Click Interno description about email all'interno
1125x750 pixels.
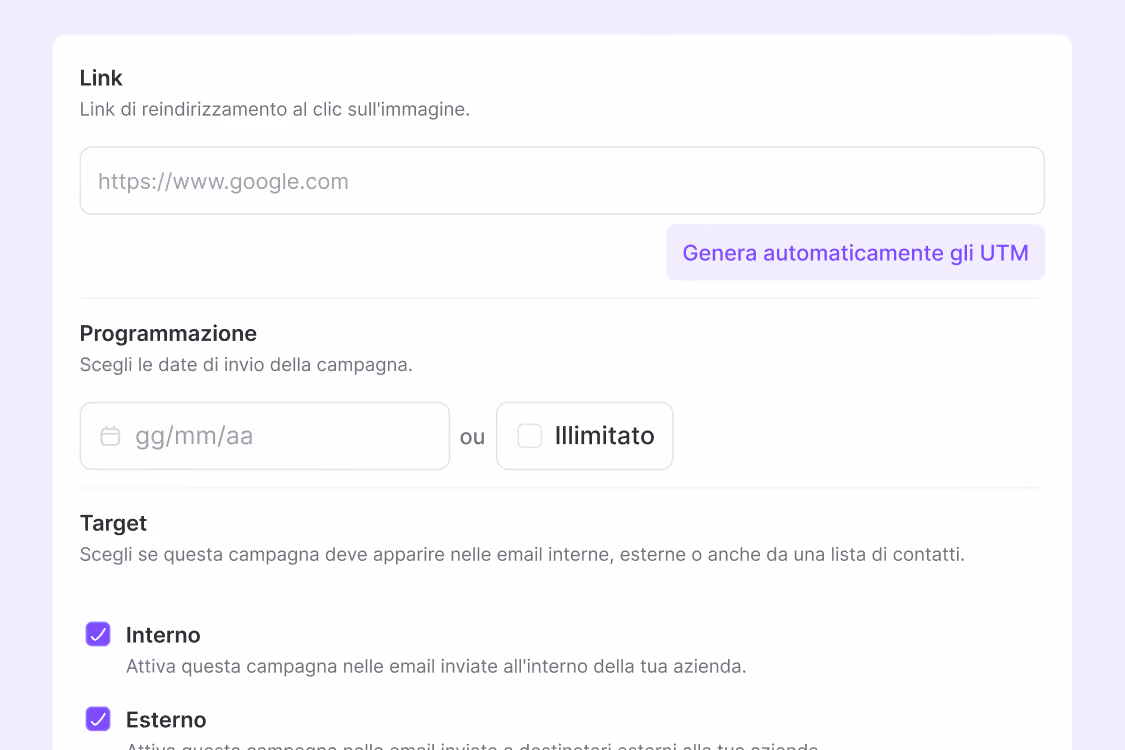coord(436,666)
